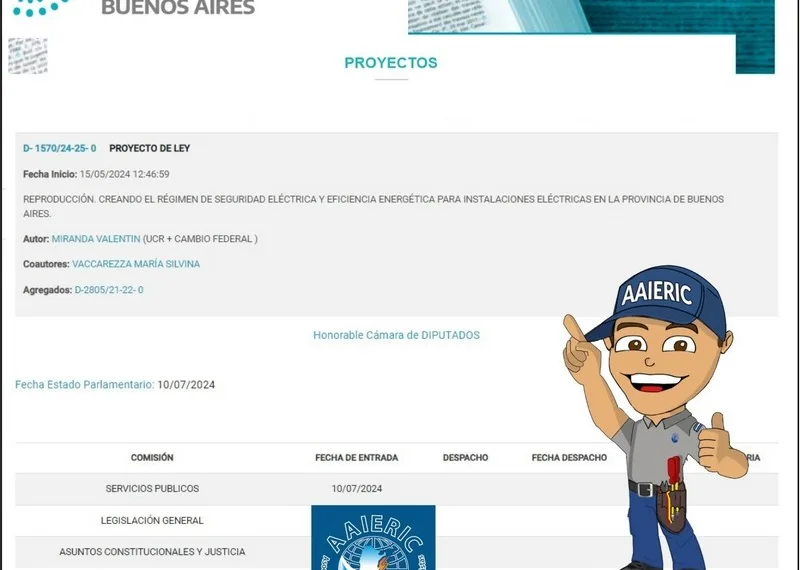
Task: Click the UCR + CAMBIO FEDERAL text
Action: click(x=200, y=239)
